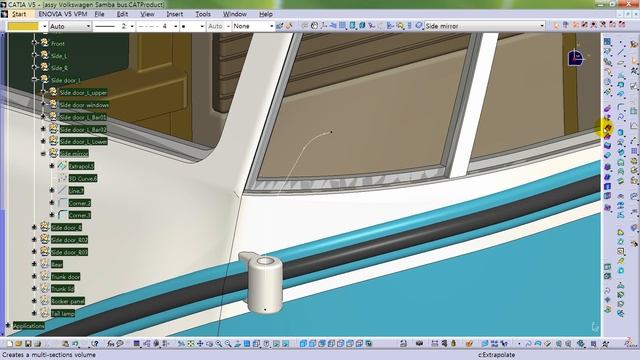Click the c:Extrapolate command field
The image size is (640, 360).
(x=496, y=355)
